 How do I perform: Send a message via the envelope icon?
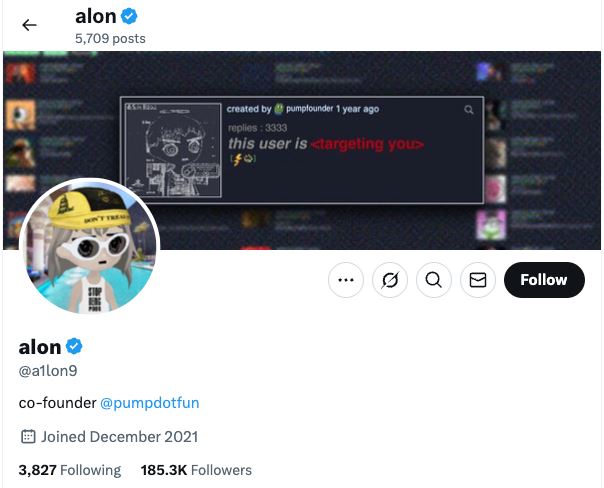tap(477, 281)
